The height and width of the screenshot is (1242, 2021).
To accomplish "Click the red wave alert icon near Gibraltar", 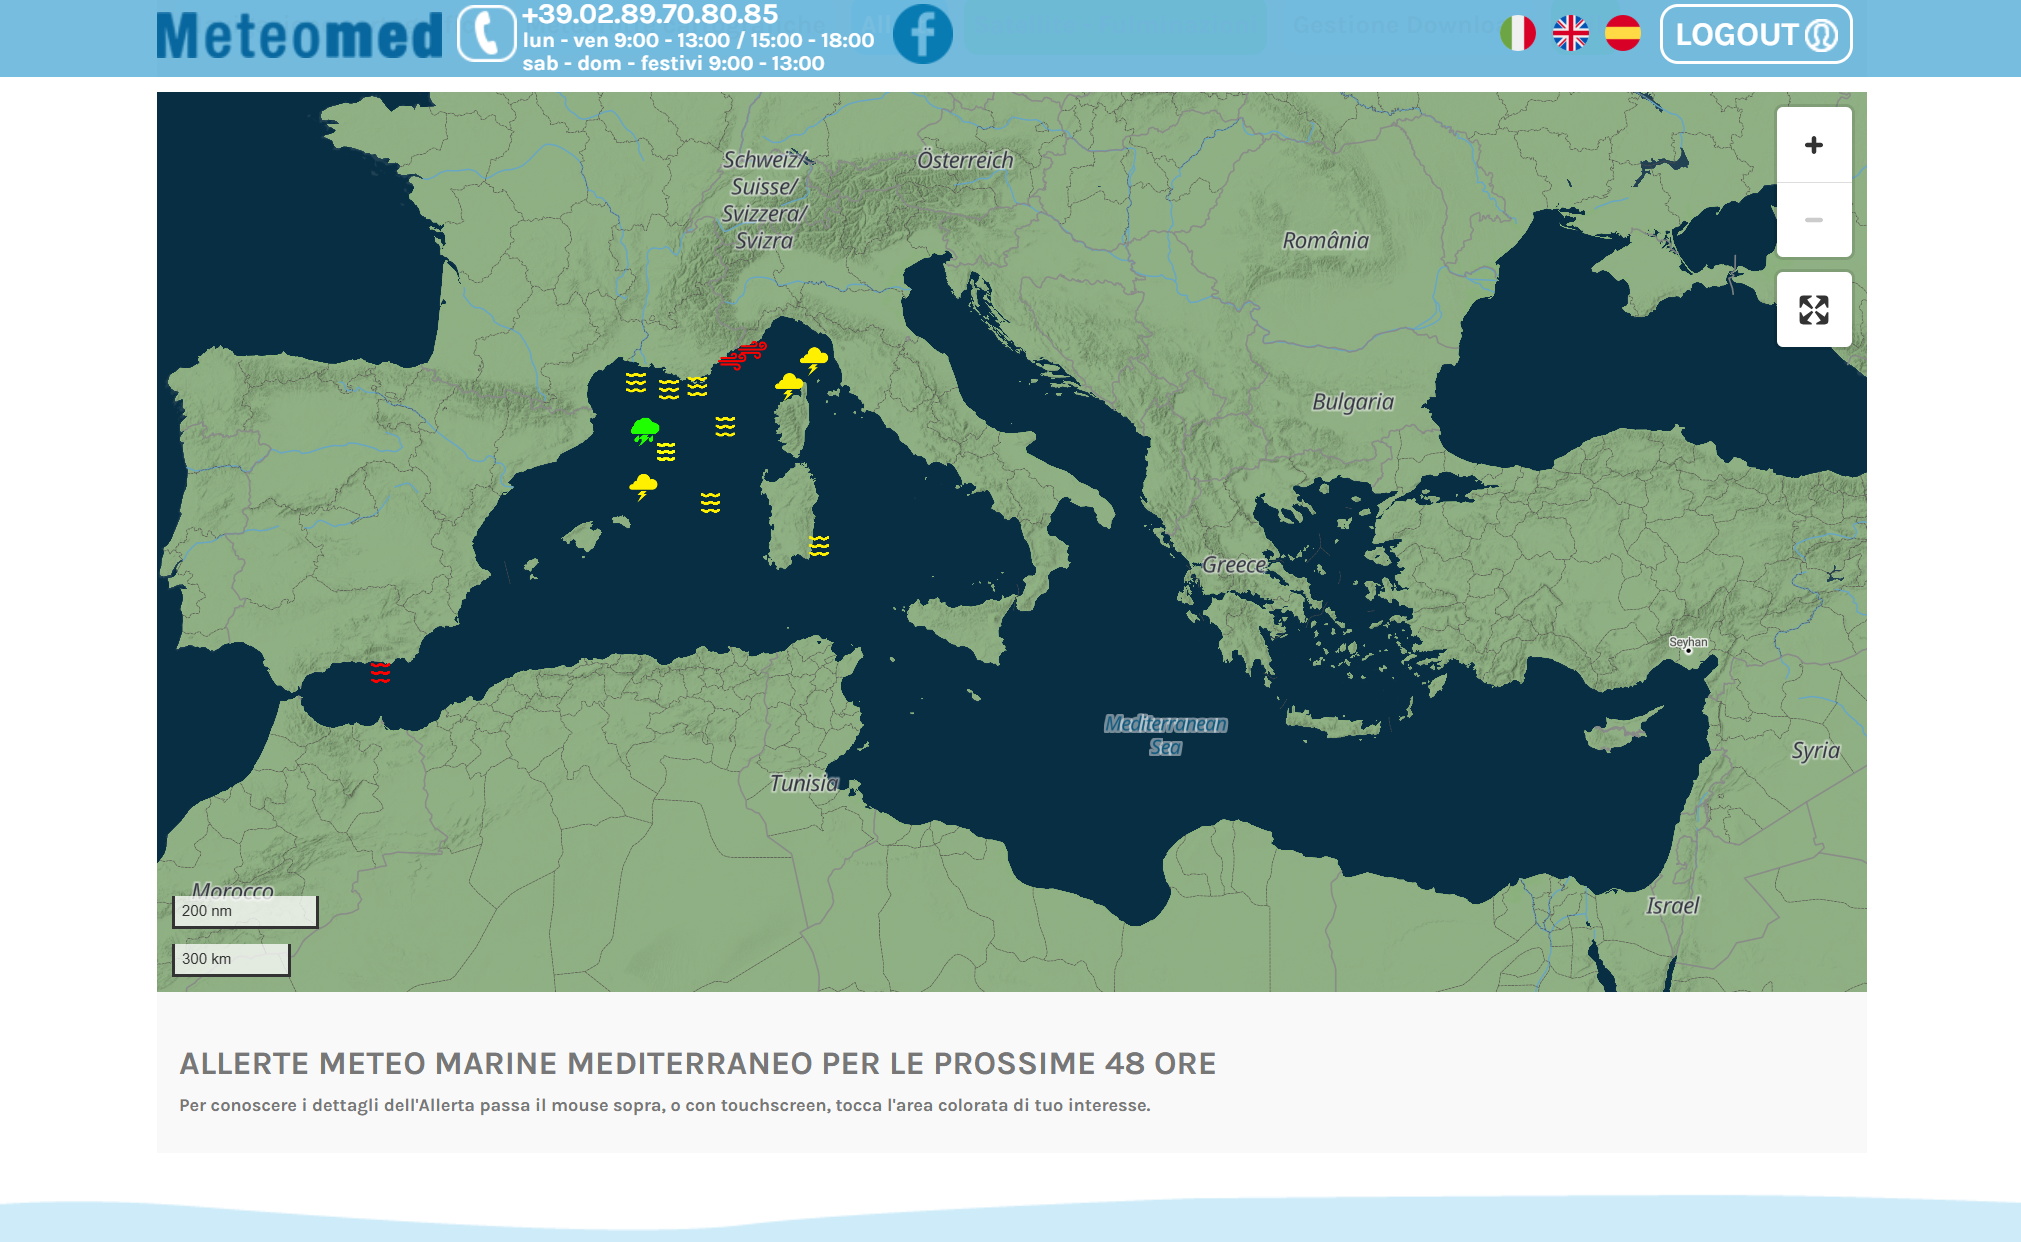I will [x=380, y=672].
